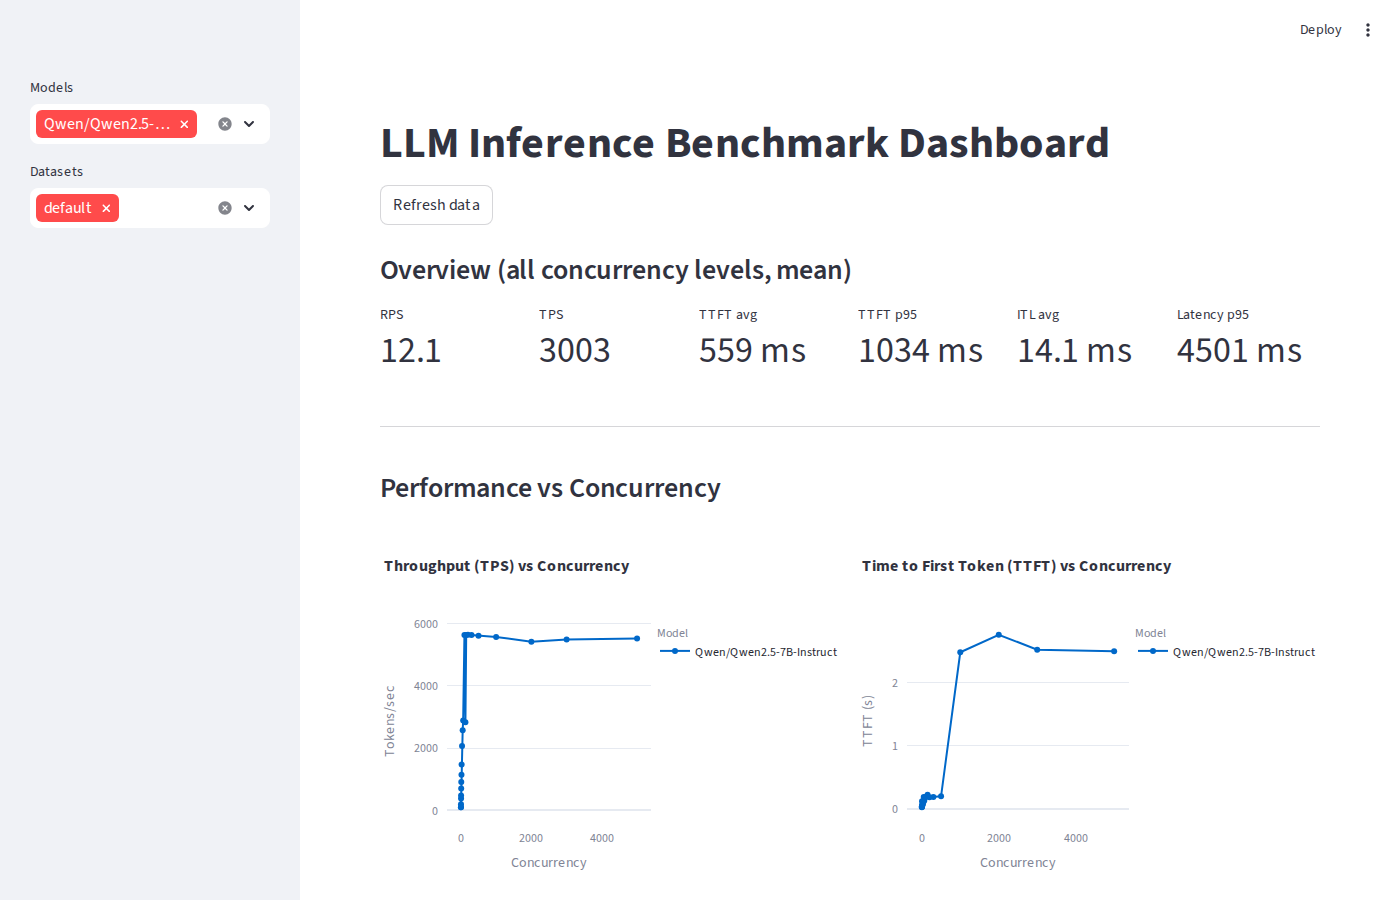1400x900 pixels.
Task: Open the three-dot menu beside Deploy
Action: click(x=1367, y=29)
